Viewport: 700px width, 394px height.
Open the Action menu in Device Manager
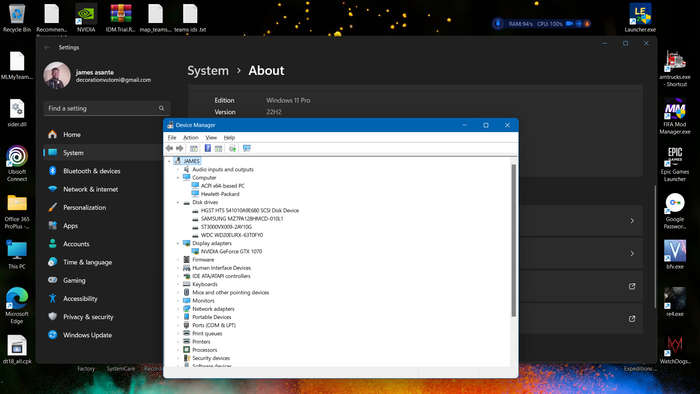pyautogui.click(x=191, y=137)
